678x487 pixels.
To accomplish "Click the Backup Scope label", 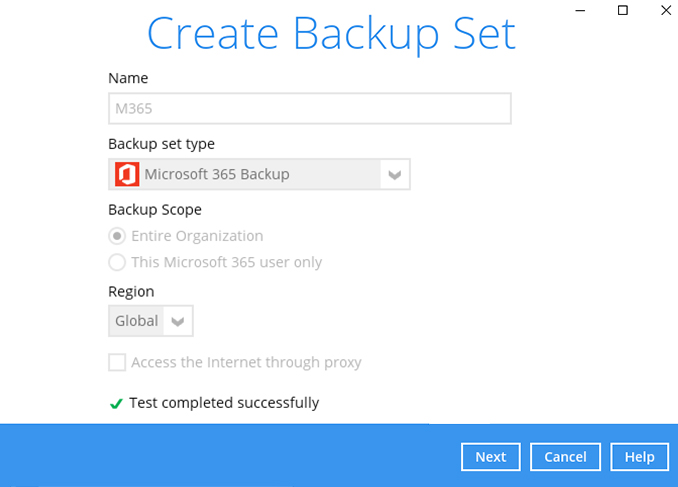I will 155,210.
